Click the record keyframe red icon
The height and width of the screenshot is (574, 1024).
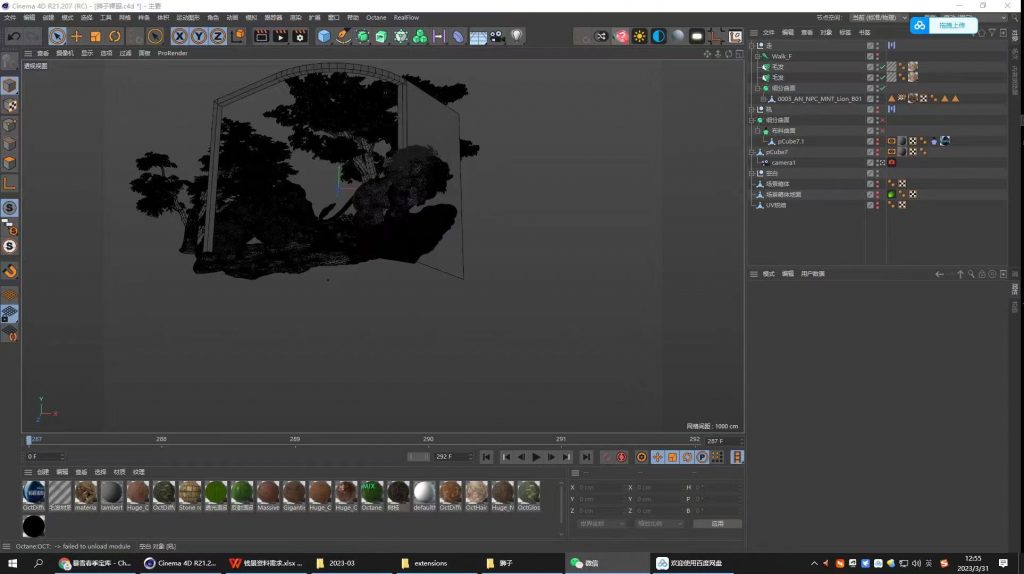pos(607,457)
